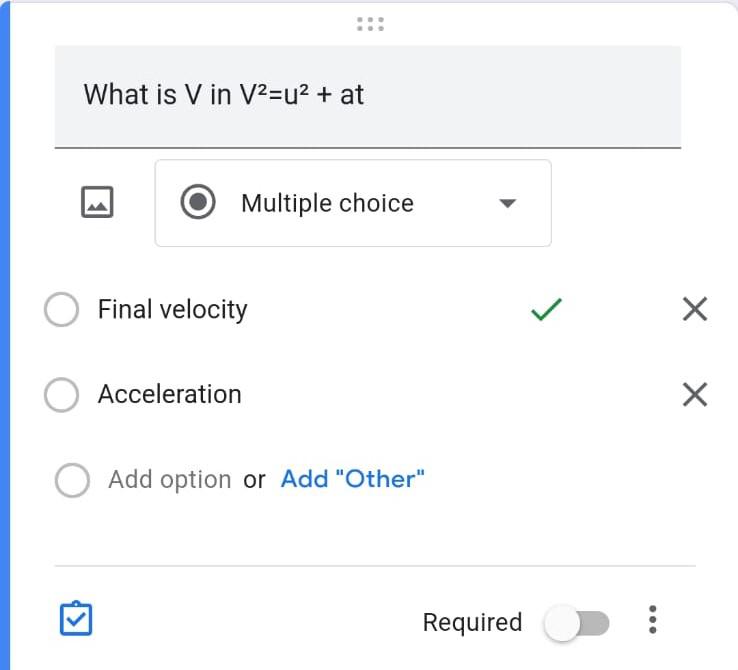The height and width of the screenshot is (670, 738).
Task: Edit the Acceleration option text
Action: (170, 394)
